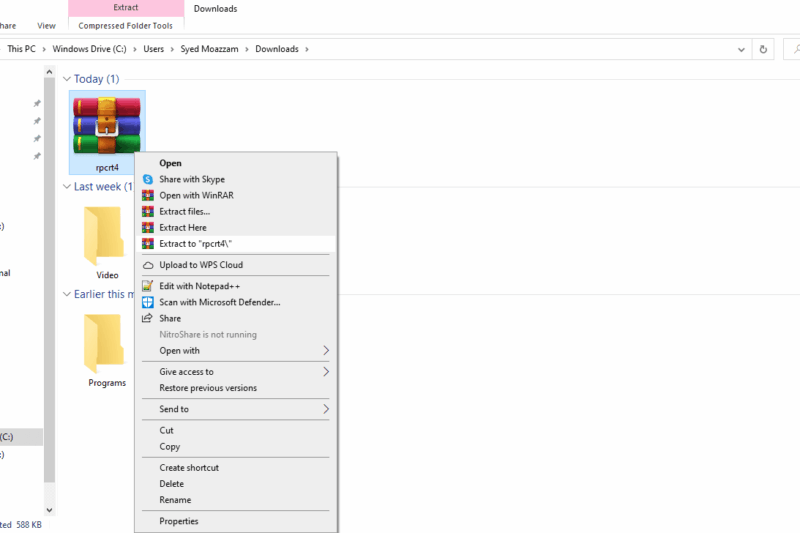Click the first pin icon in navigation pane
This screenshot has height=533, width=800.
[37, 104]
